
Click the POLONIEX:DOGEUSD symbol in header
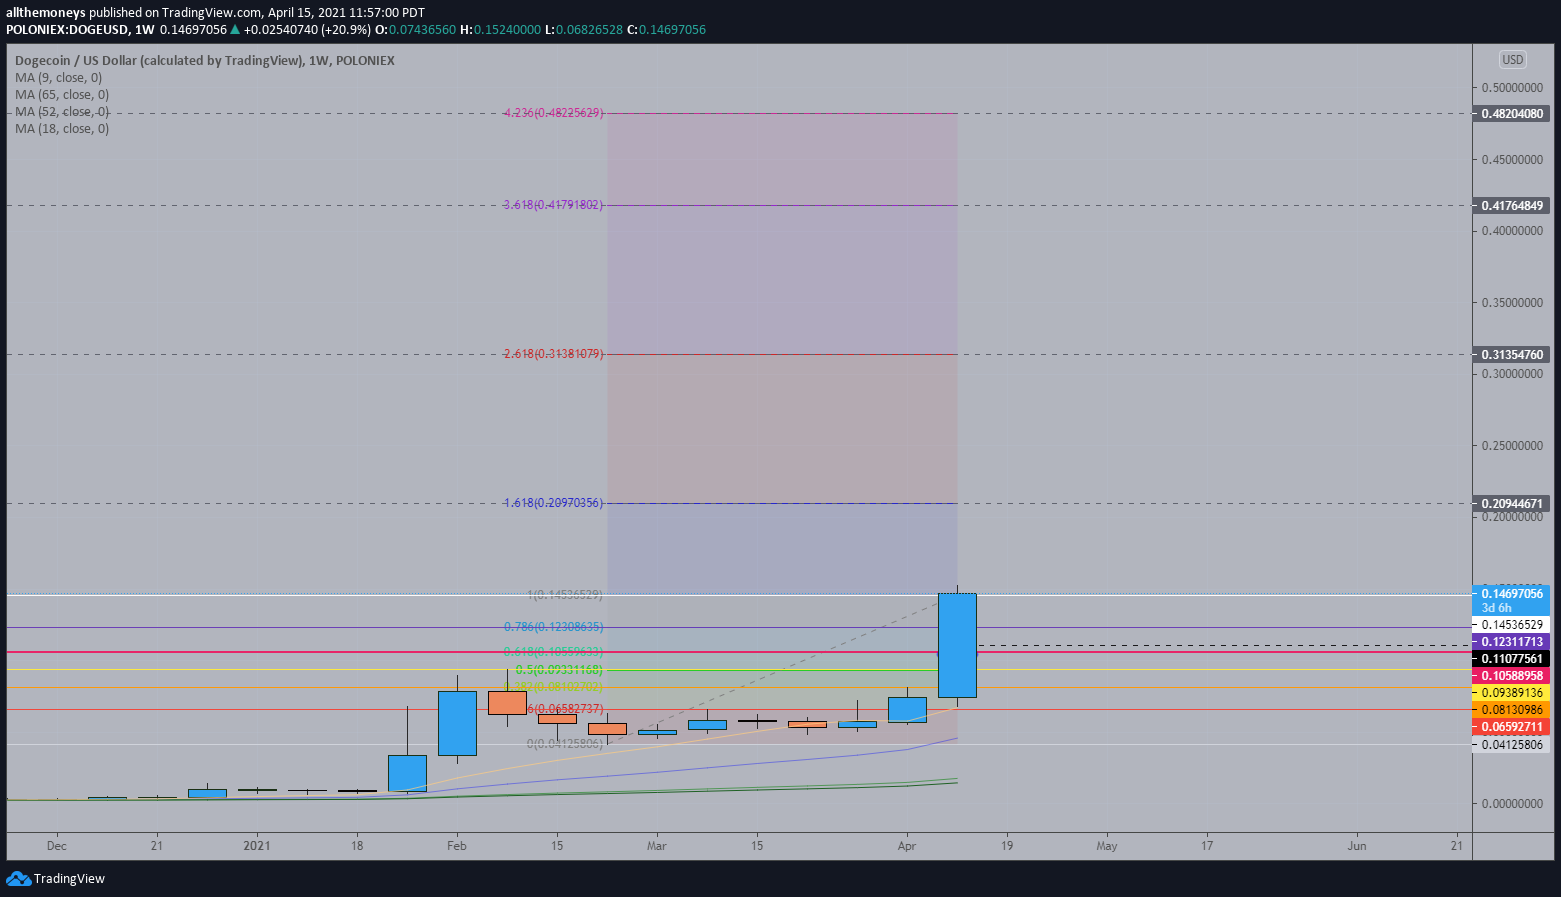coord(67,30)
